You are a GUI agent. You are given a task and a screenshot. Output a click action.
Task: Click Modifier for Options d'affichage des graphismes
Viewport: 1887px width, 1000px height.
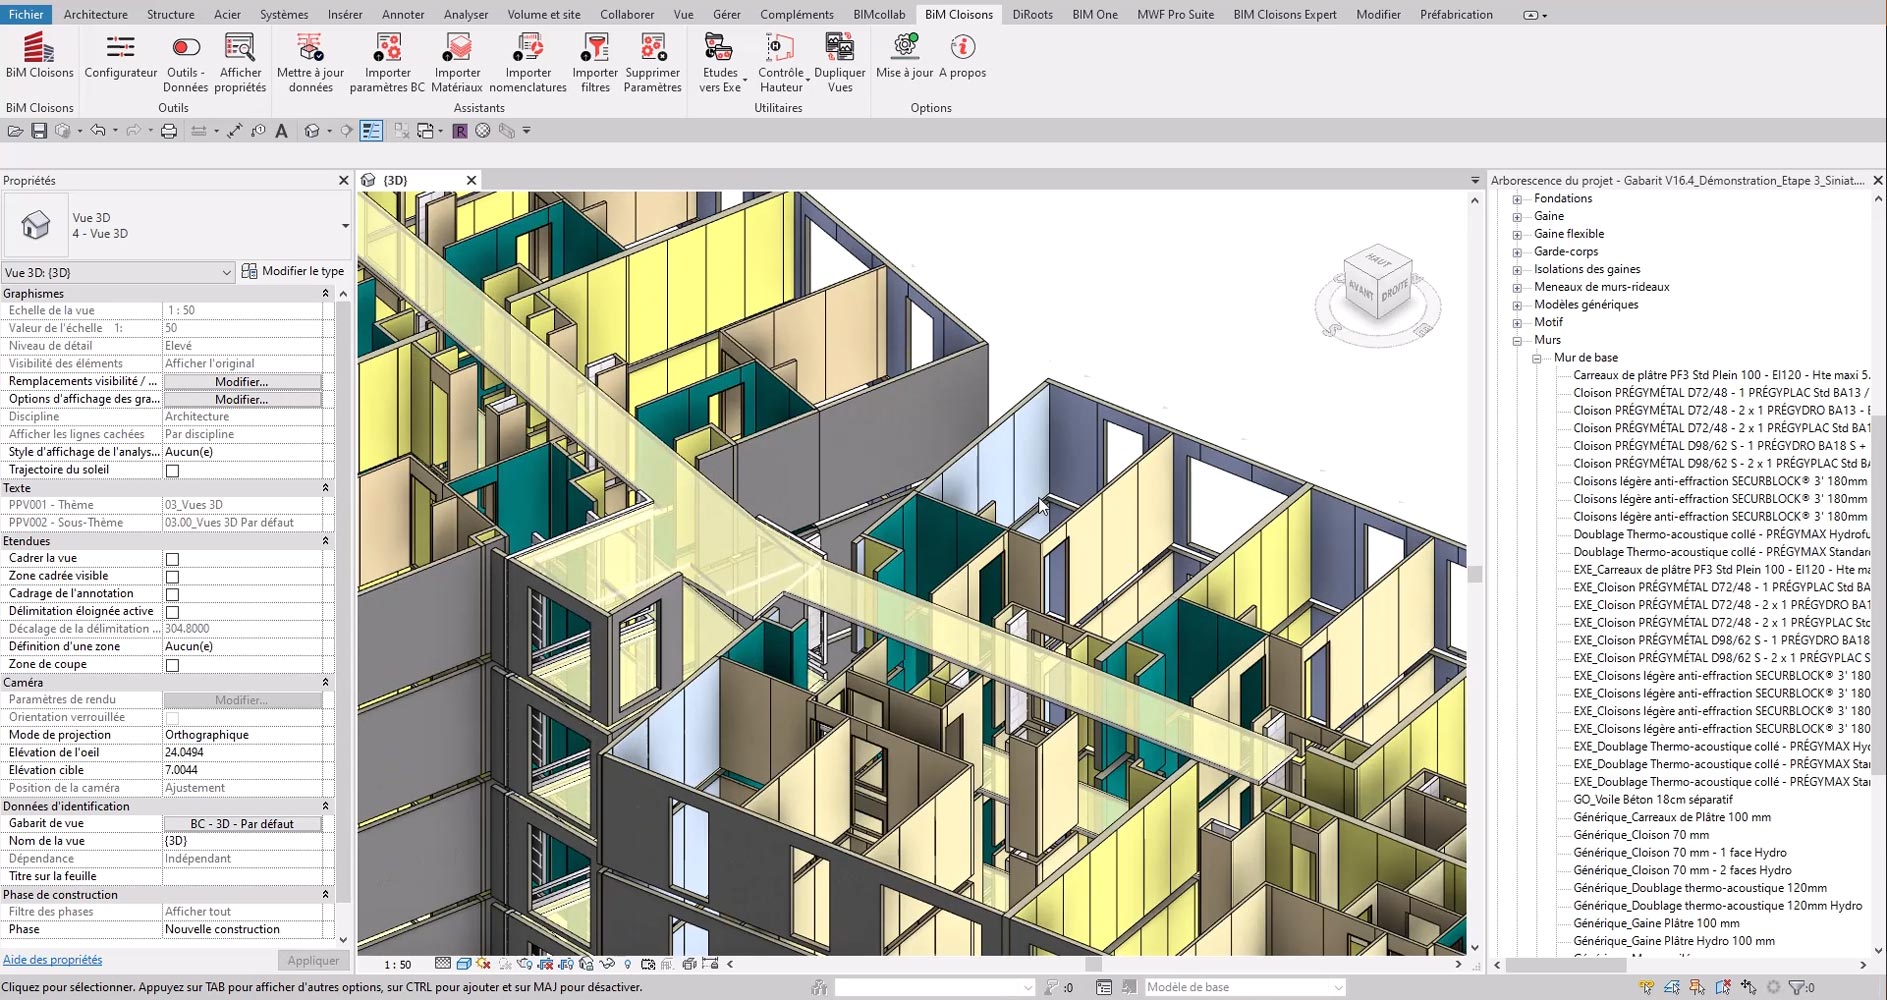point(242,400)
